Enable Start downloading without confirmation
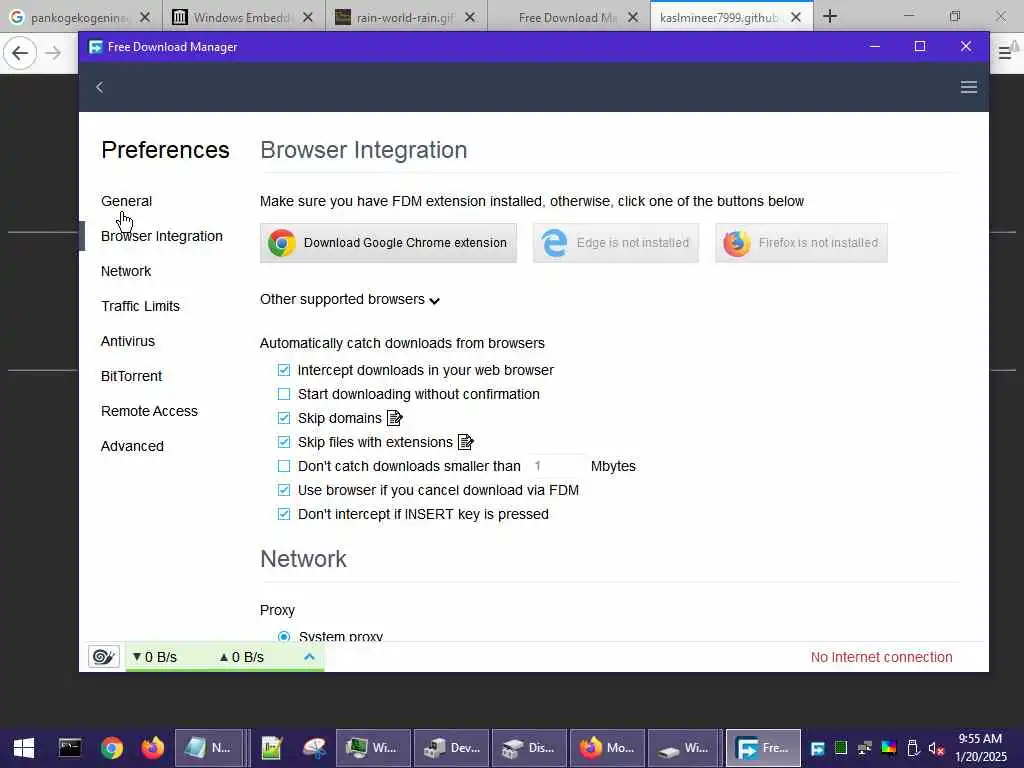This screenshot has height=768, width=1024. [x=283, y=394]
